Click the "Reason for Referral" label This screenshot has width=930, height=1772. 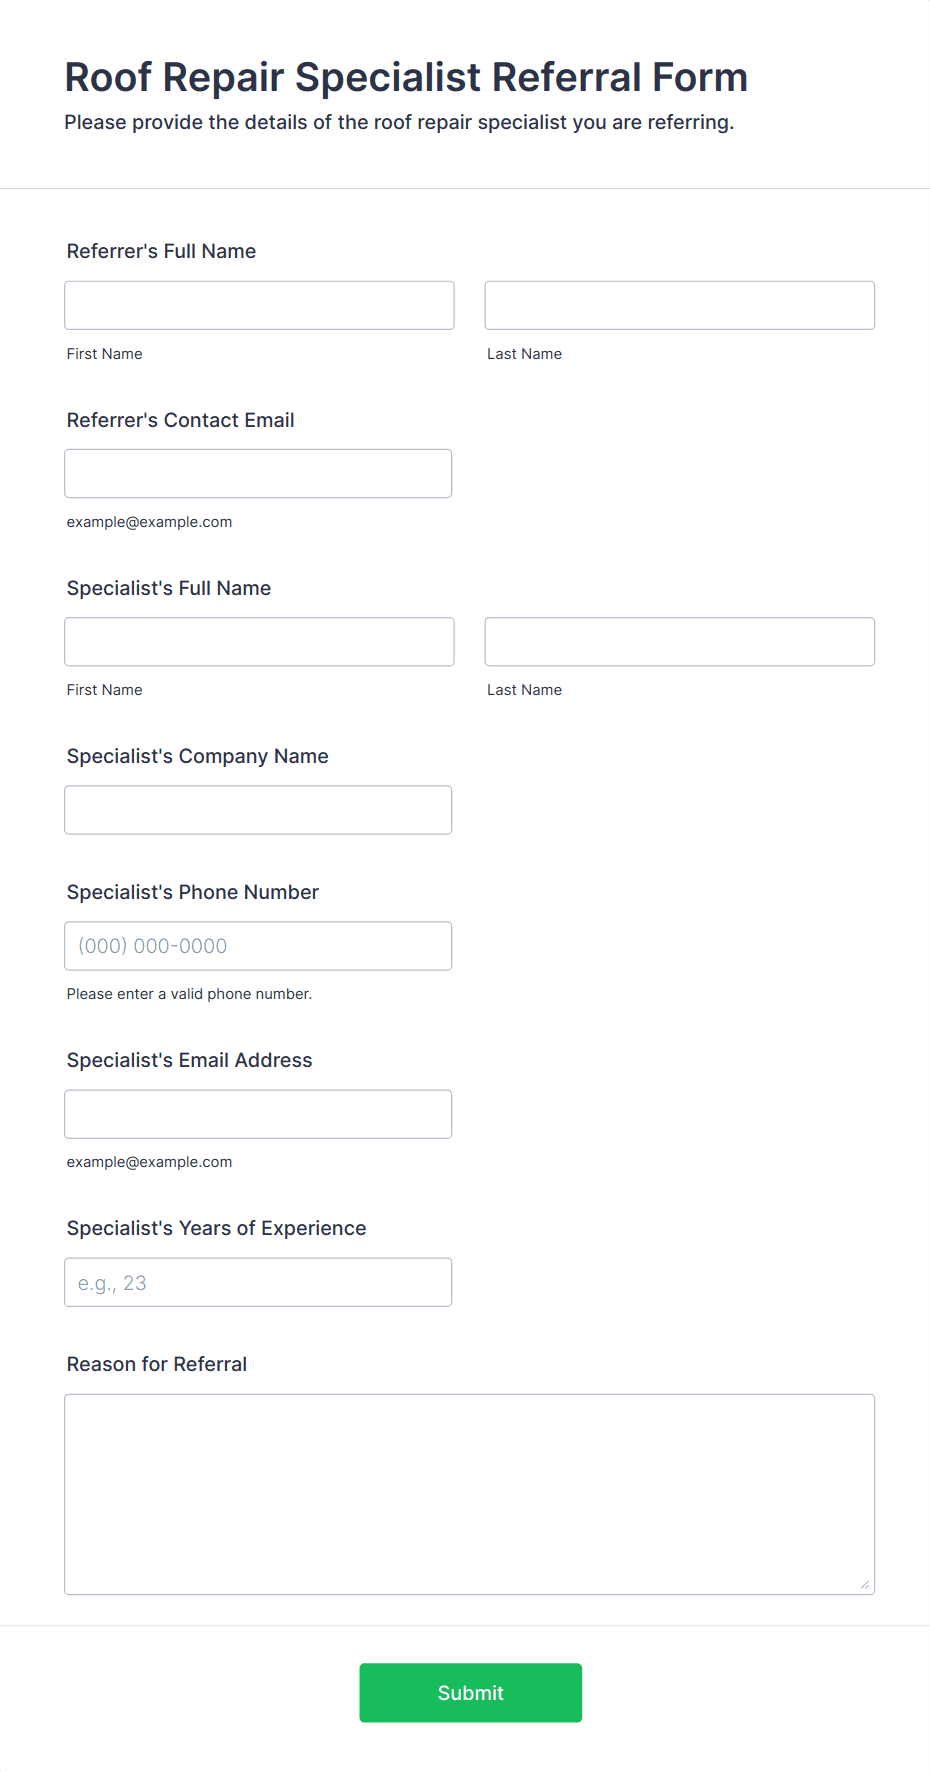pyautogui.click(x=156, y=1364)
